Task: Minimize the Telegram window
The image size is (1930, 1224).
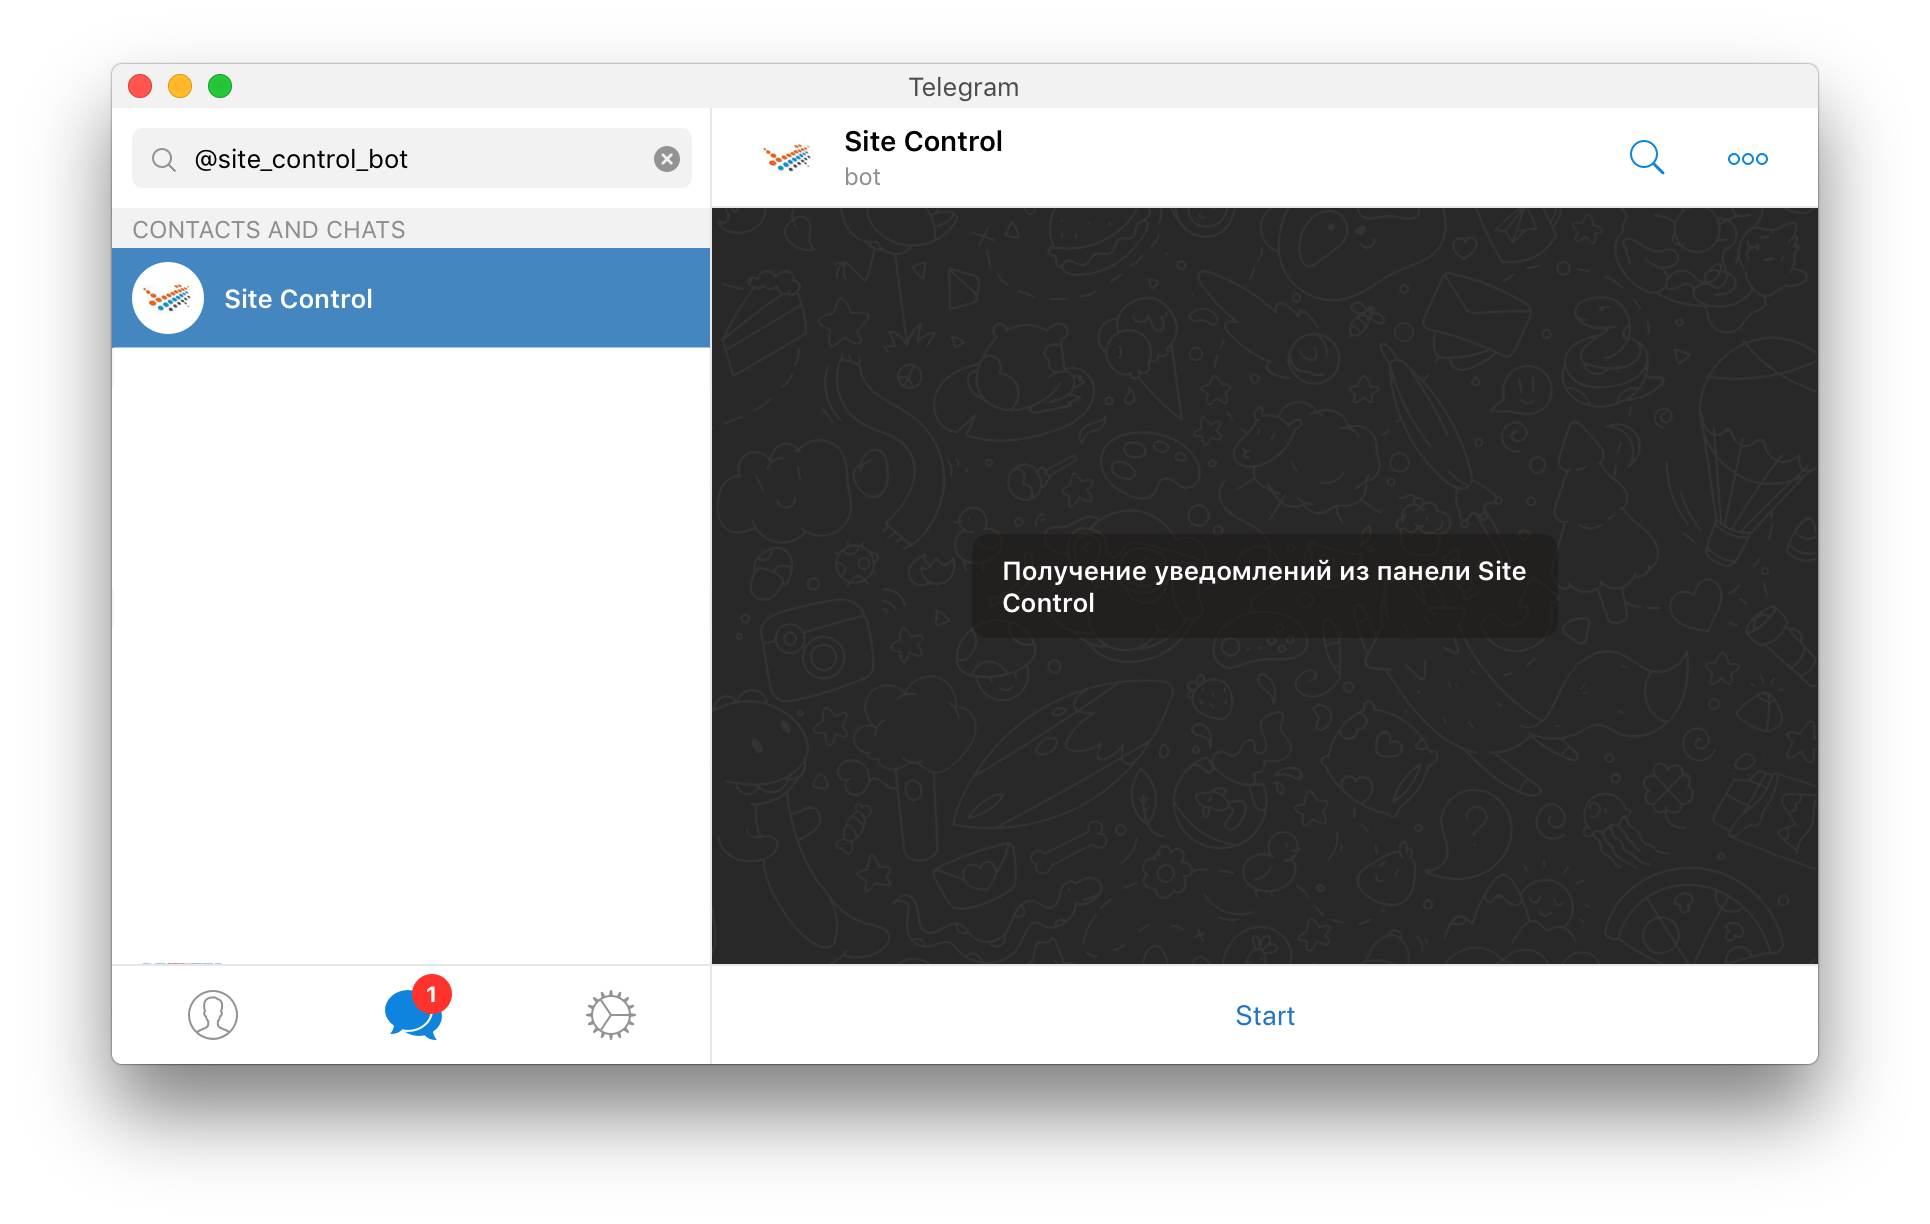Action: click(x=180, y=87)
